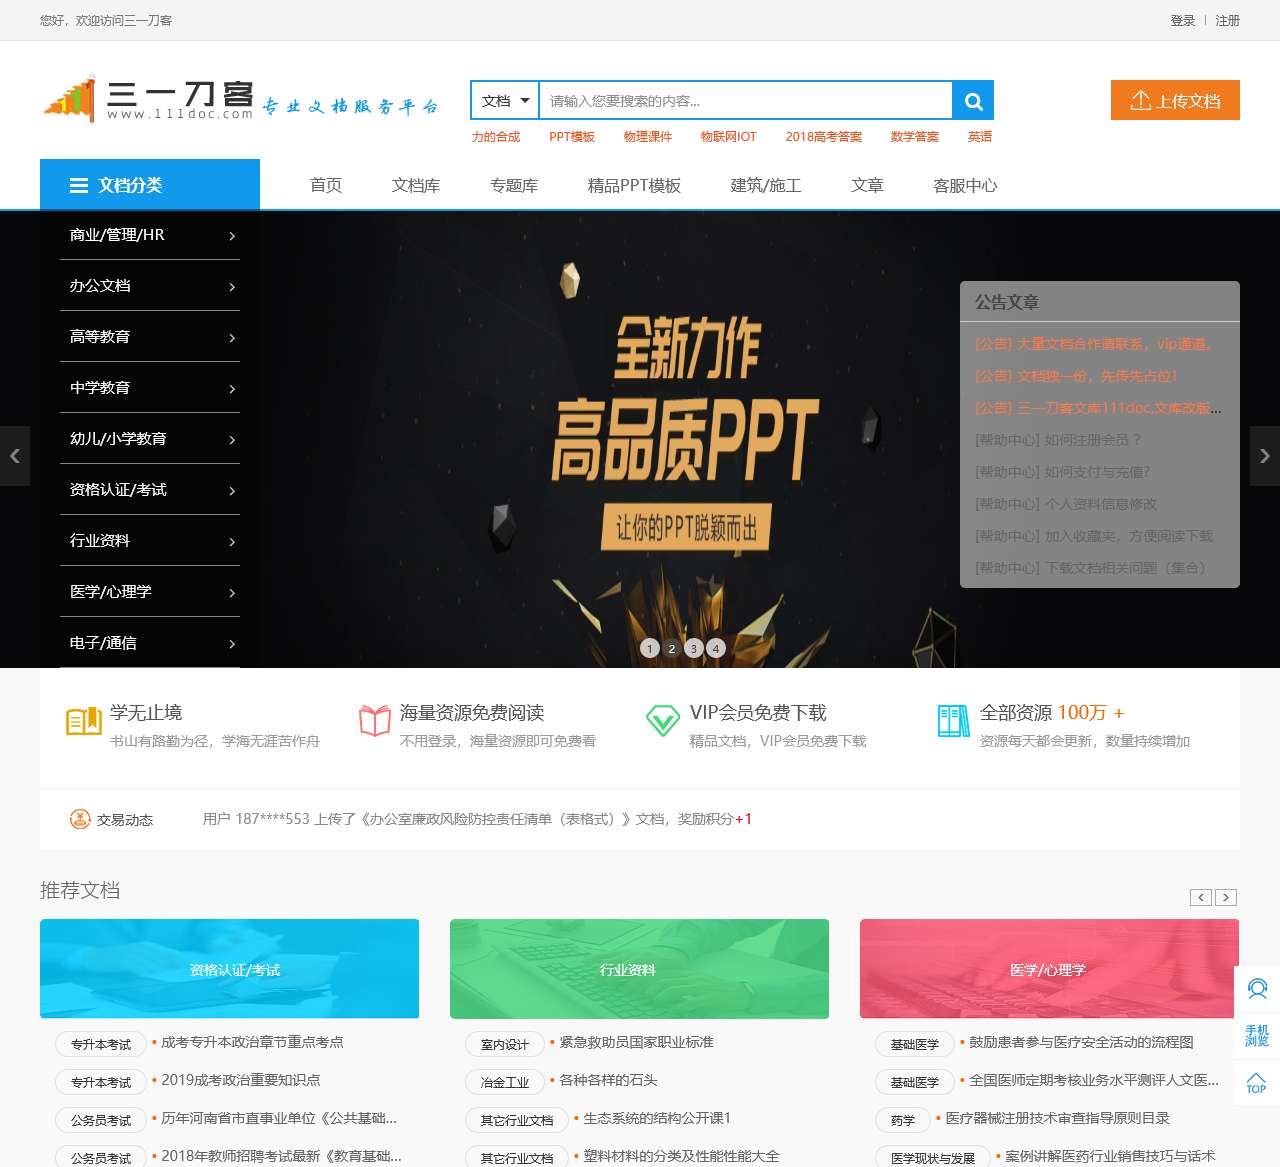Show the previous banner slide
Image resolution: width=1280 pixels, height=1167 pixels.
15,456
